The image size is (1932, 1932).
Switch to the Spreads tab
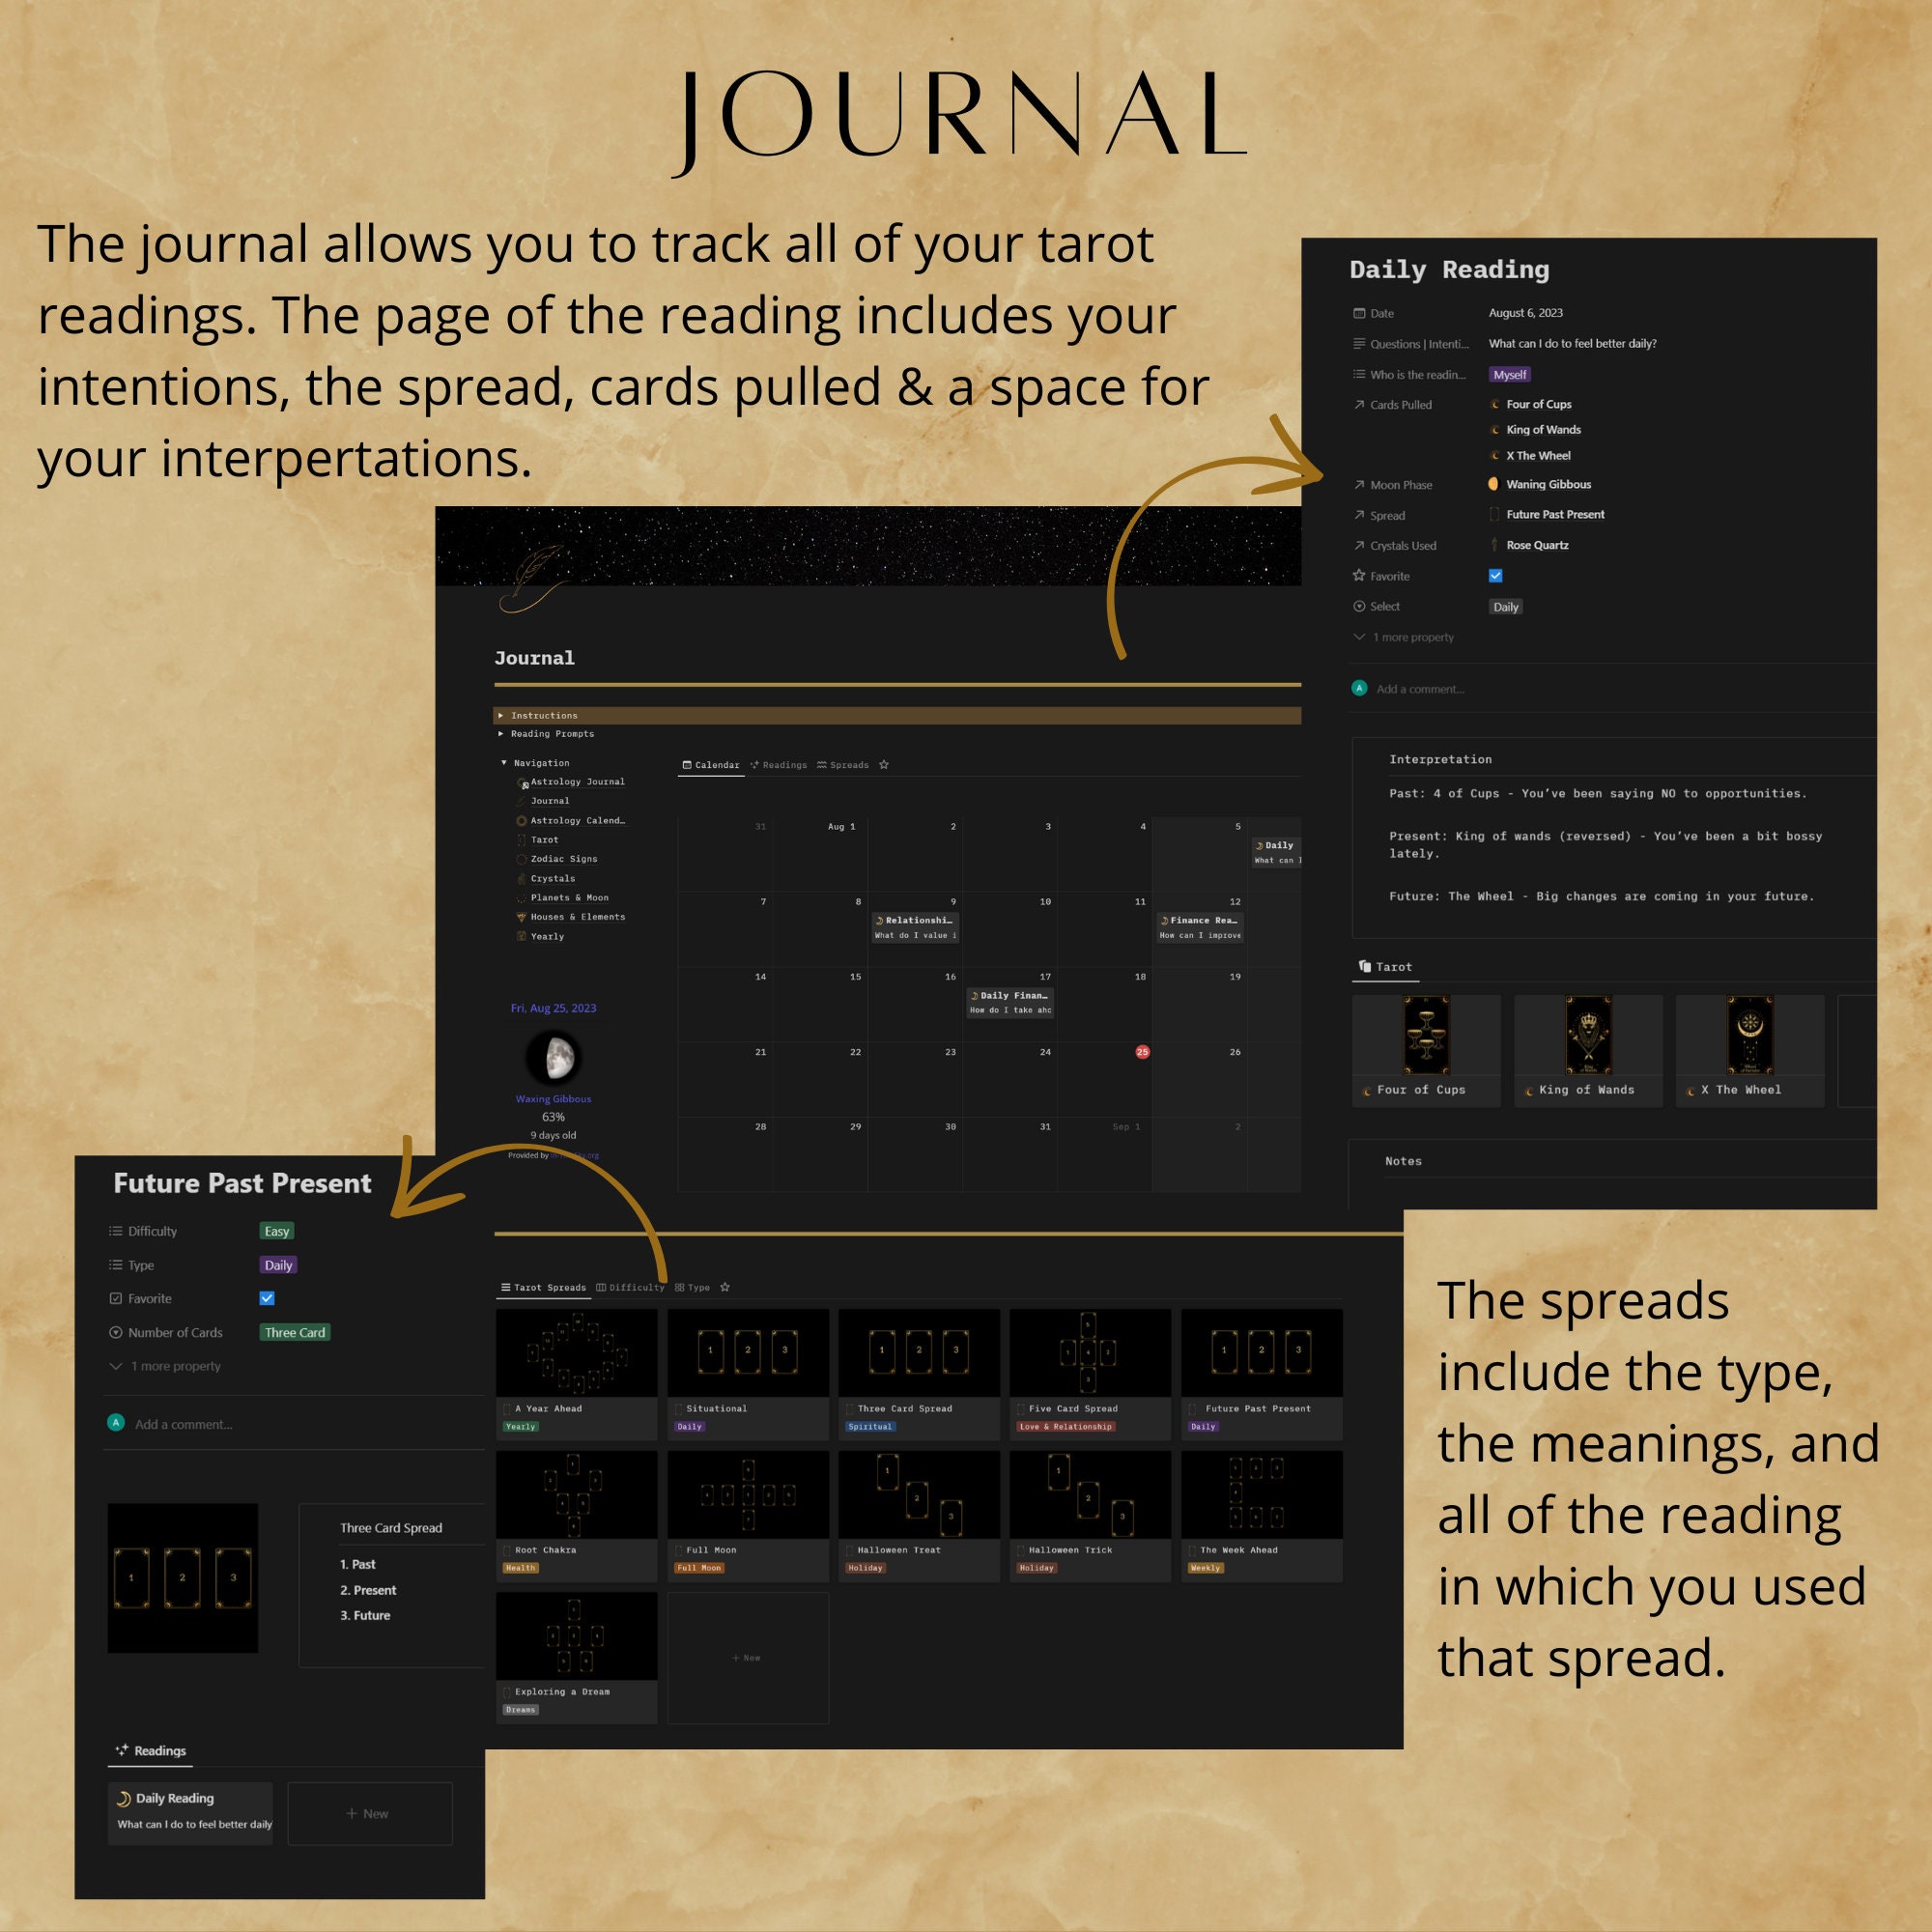pyautogui.click(x=850, y=765)
